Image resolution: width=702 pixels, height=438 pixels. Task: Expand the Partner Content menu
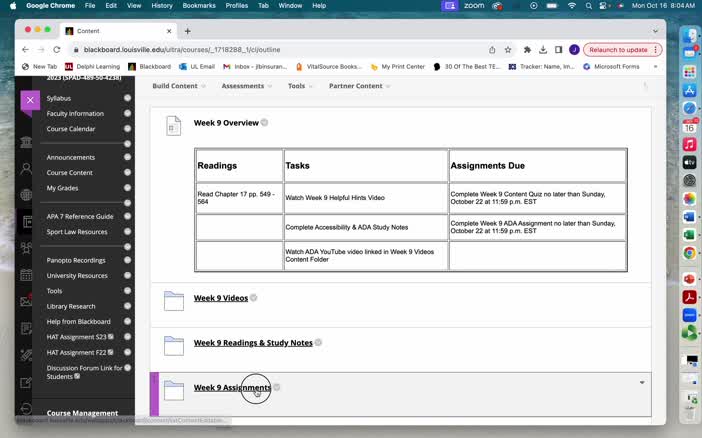[359, 86]
